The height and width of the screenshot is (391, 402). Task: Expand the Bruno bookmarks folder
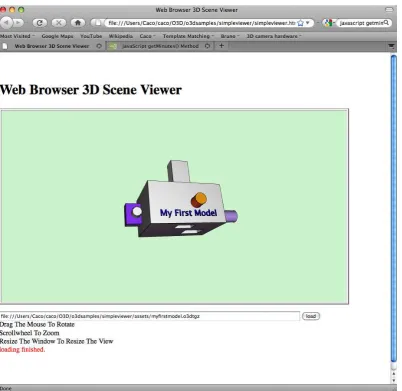coord(230,36)
